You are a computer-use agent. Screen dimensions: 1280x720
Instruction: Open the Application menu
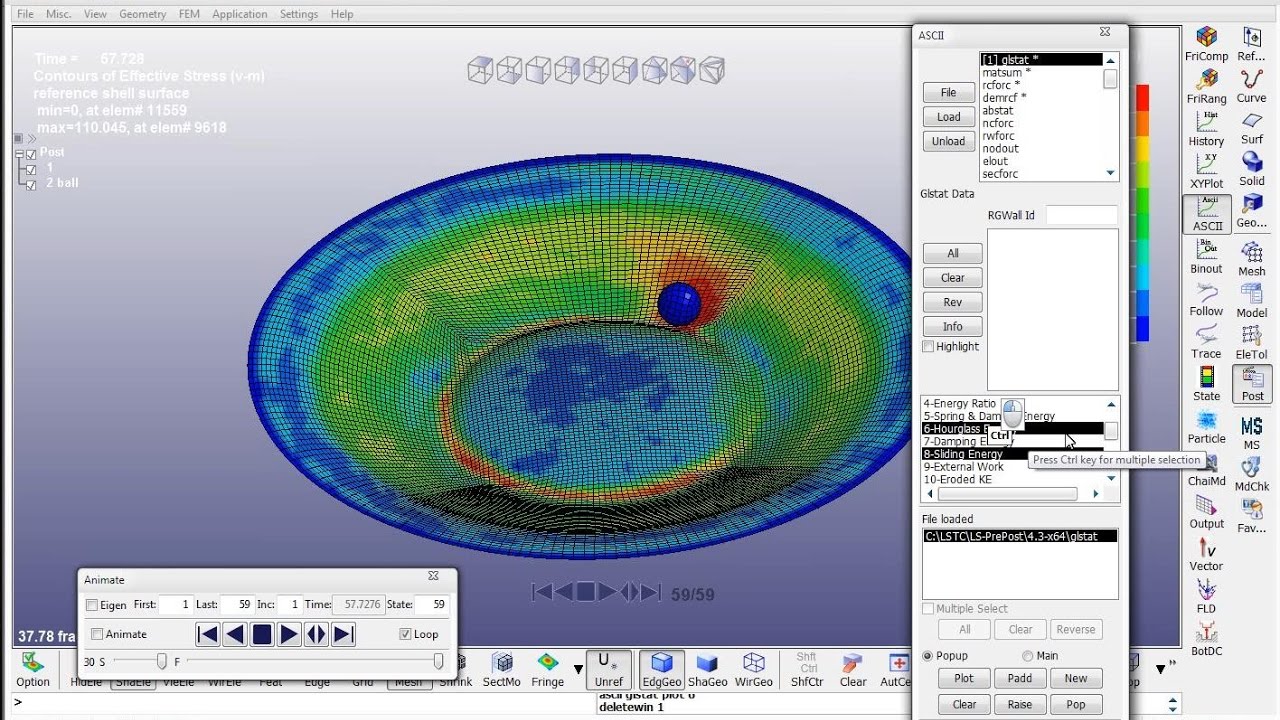(240, 14)
